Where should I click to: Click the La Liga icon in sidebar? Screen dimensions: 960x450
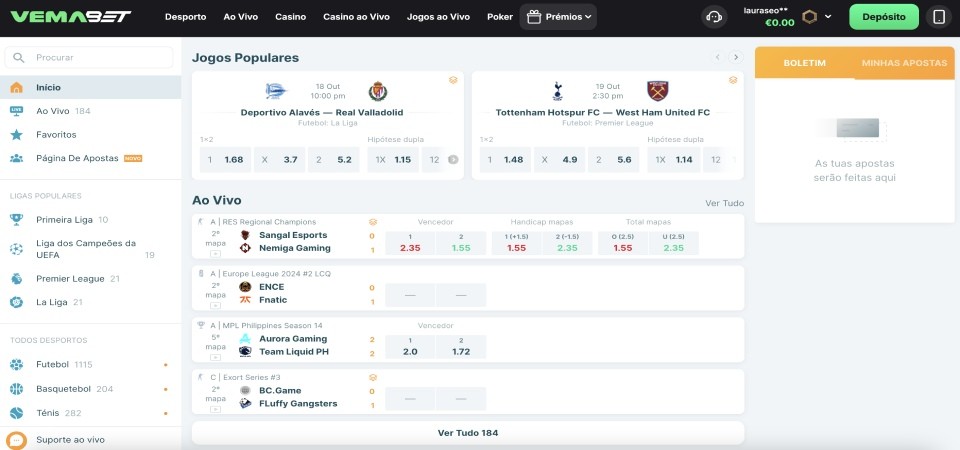point(17,302)
